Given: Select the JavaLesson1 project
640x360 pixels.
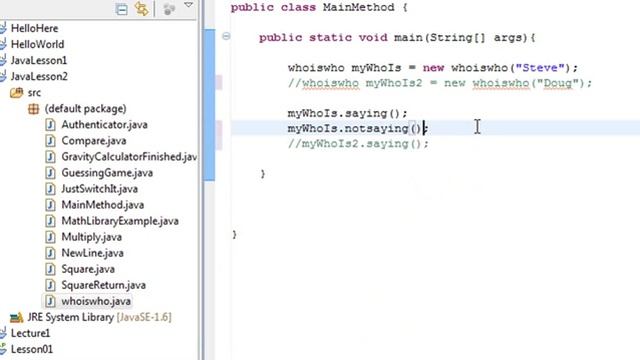Looking at the screenshot, I should point(39,60).
